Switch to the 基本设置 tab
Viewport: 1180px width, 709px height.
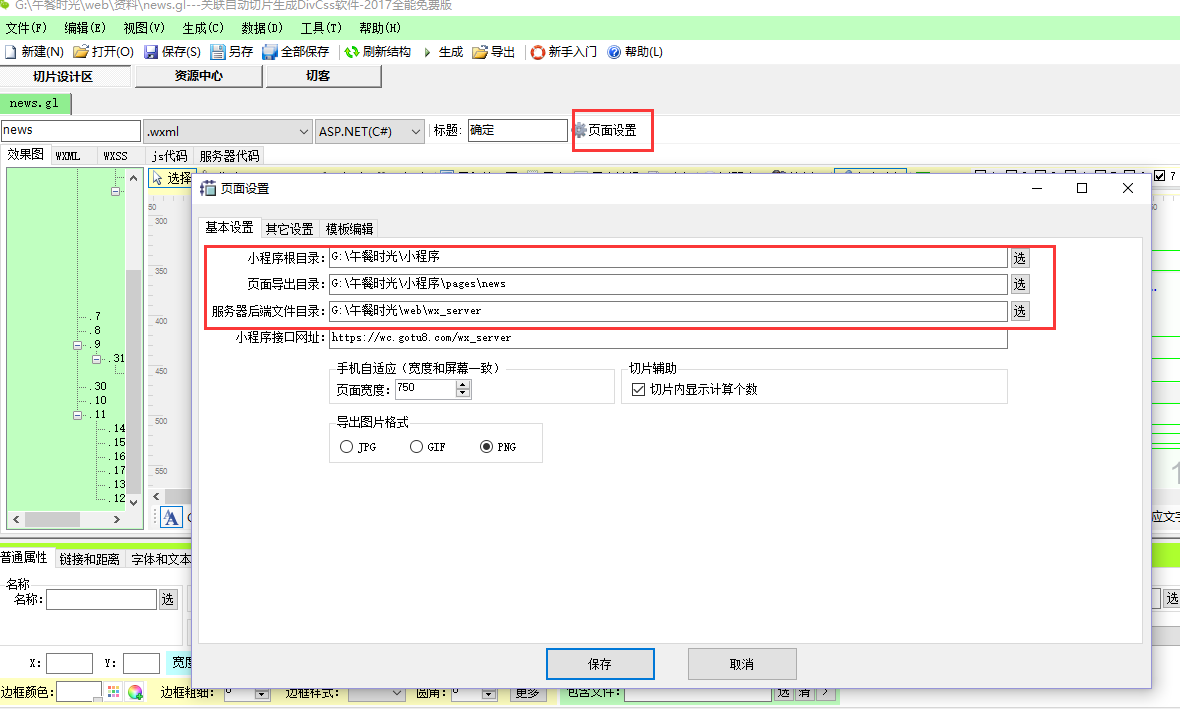(x=230, y=227)
